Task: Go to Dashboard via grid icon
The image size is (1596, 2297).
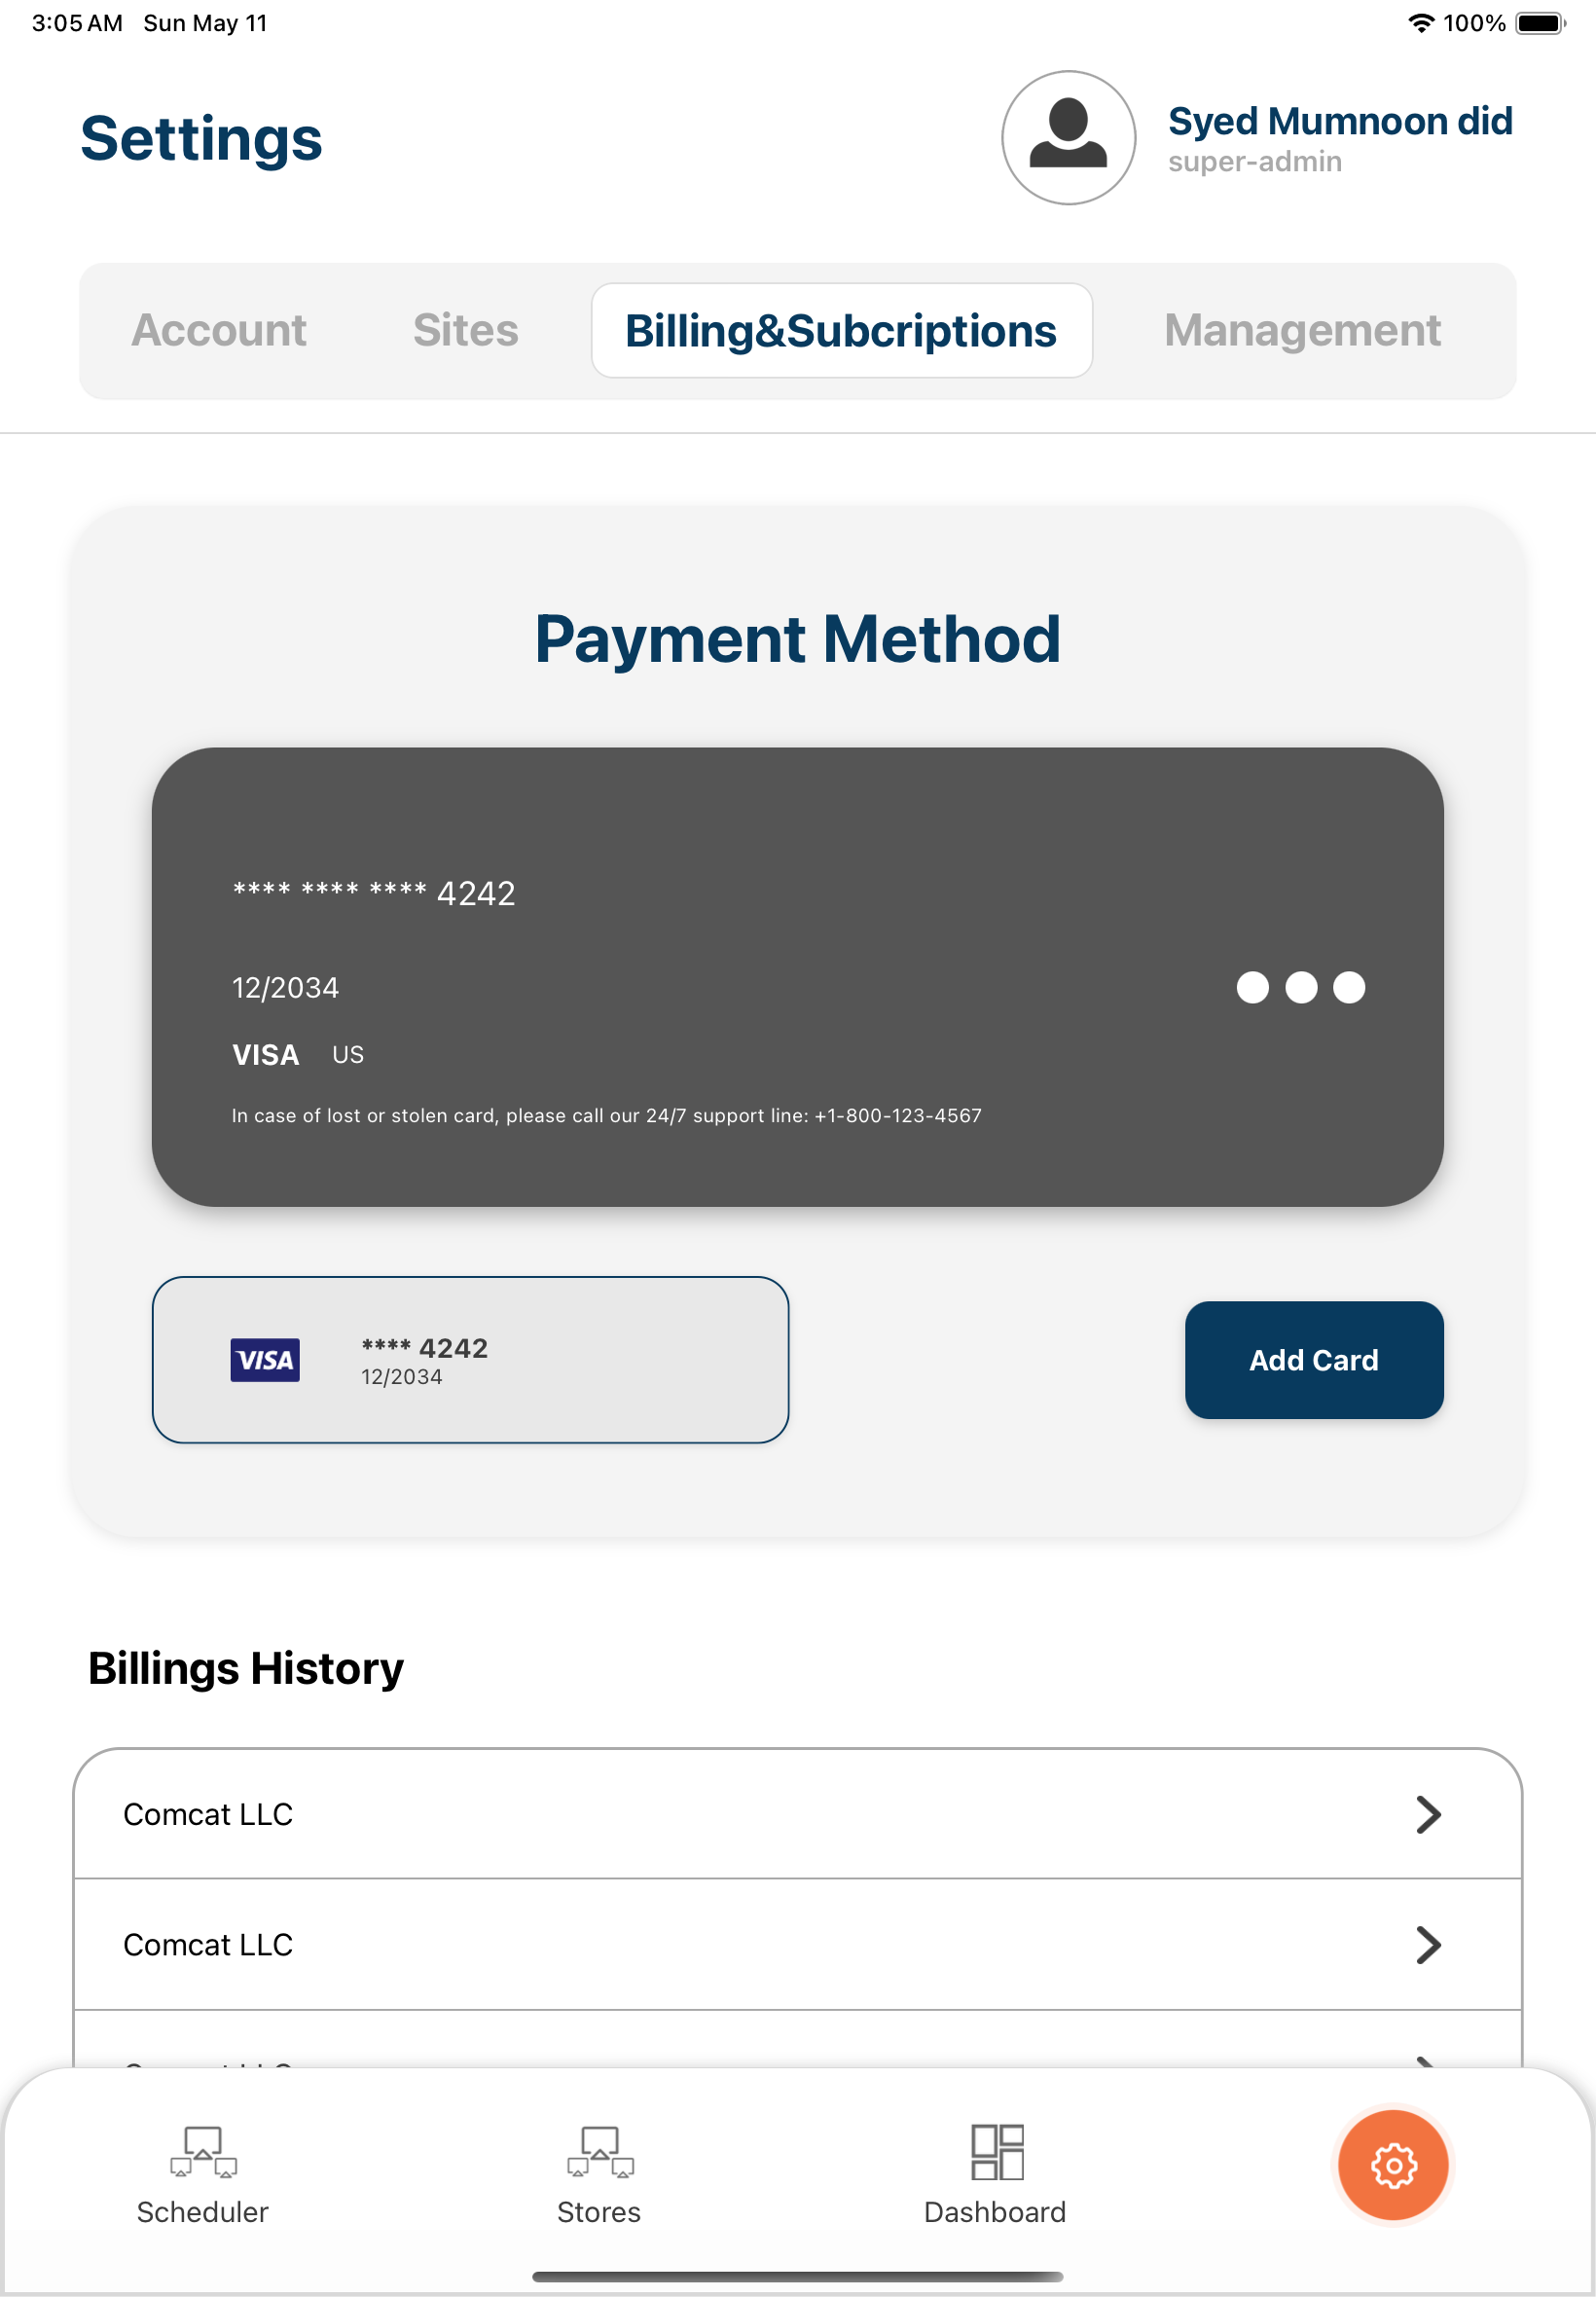Action: point(996,2152)
